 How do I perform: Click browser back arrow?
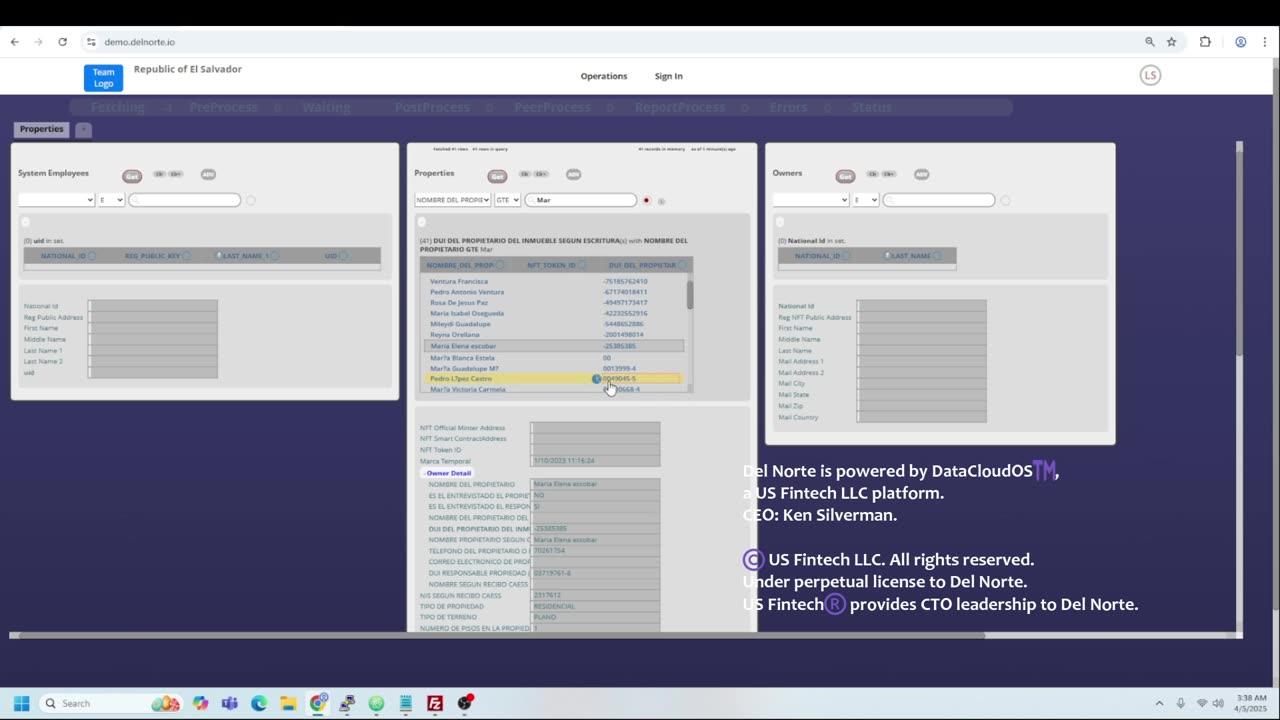point(14,42)
